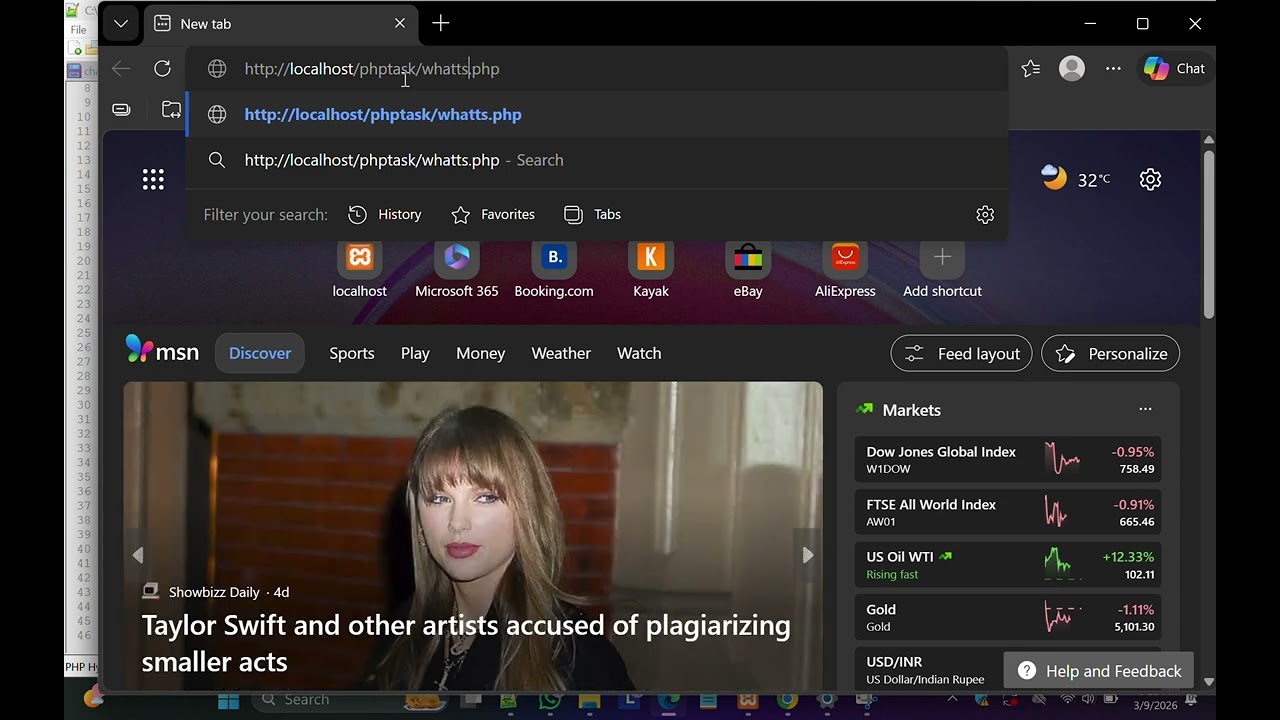1280x720 pixels.
Task: Filter search by History
Action: click(x=385, y=214)
